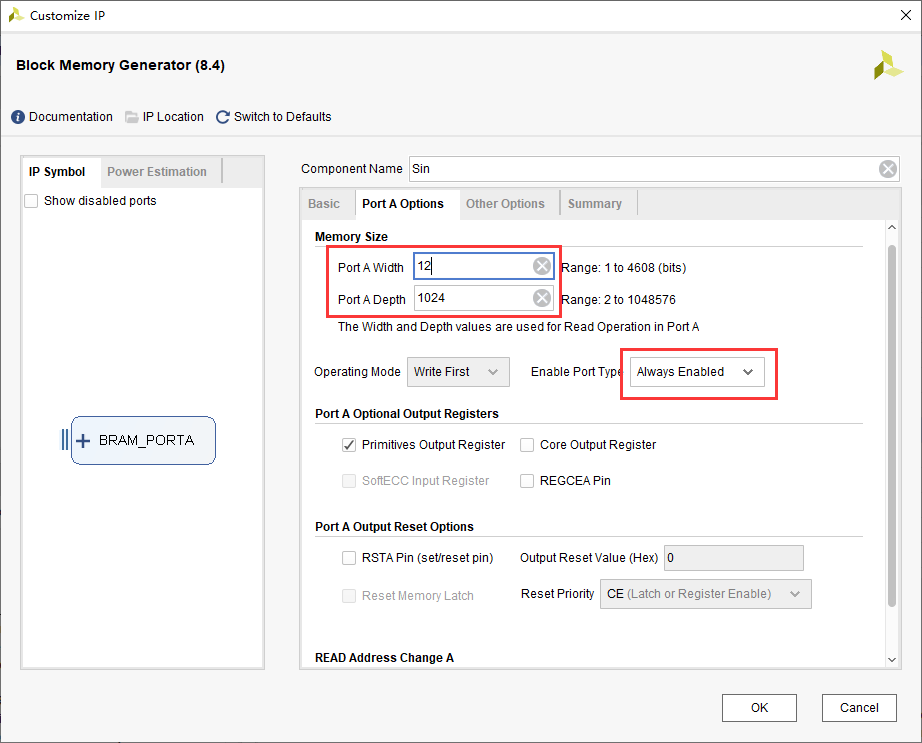Switch to the Other Options tab
This screenshot has width=922, height=743.
505,204
